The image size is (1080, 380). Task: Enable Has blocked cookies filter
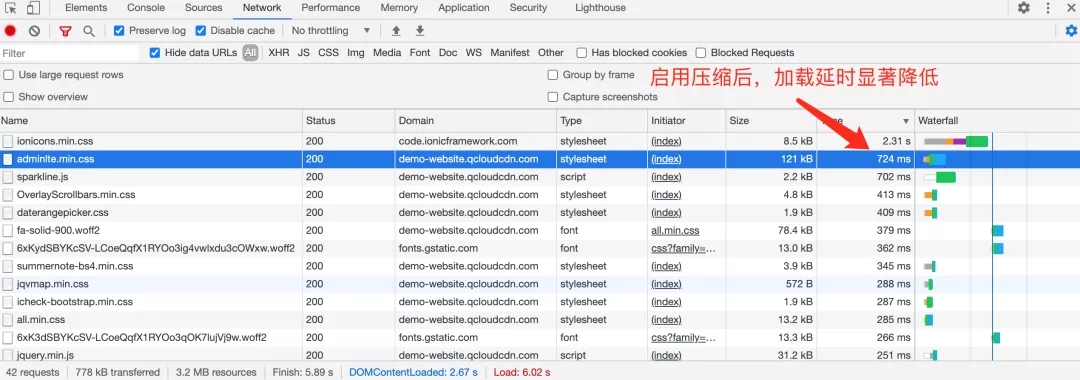[581, 53]
